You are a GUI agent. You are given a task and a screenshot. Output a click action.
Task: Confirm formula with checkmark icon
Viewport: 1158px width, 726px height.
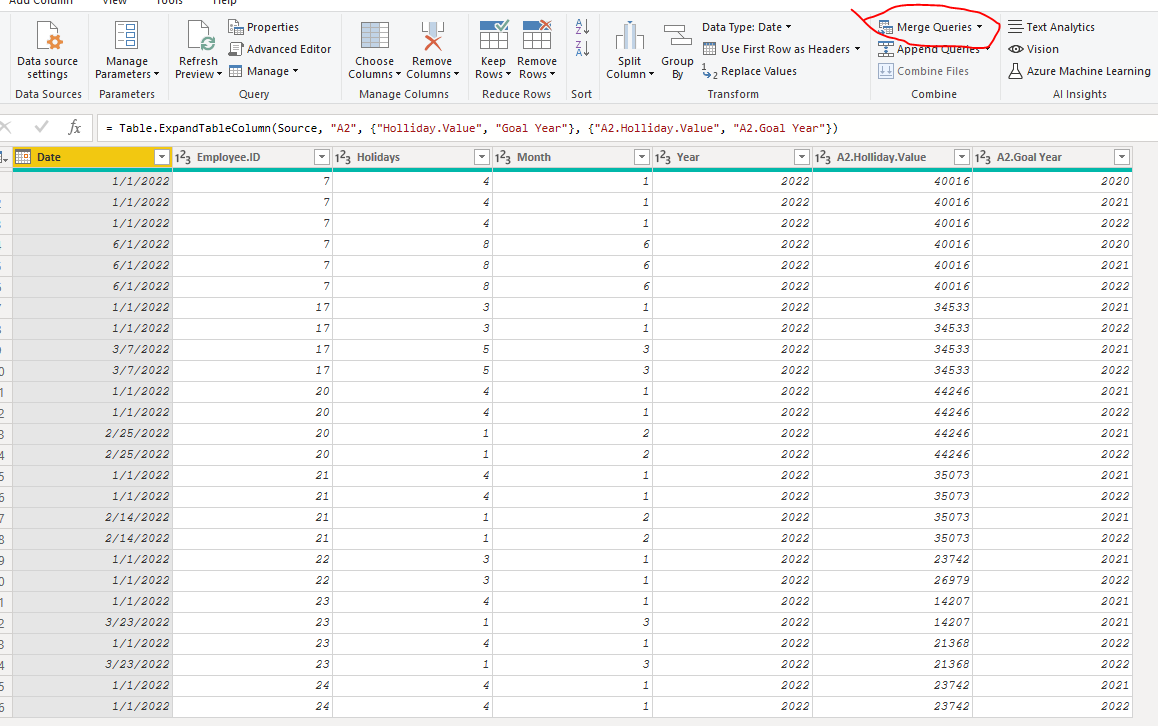(41, 127)
